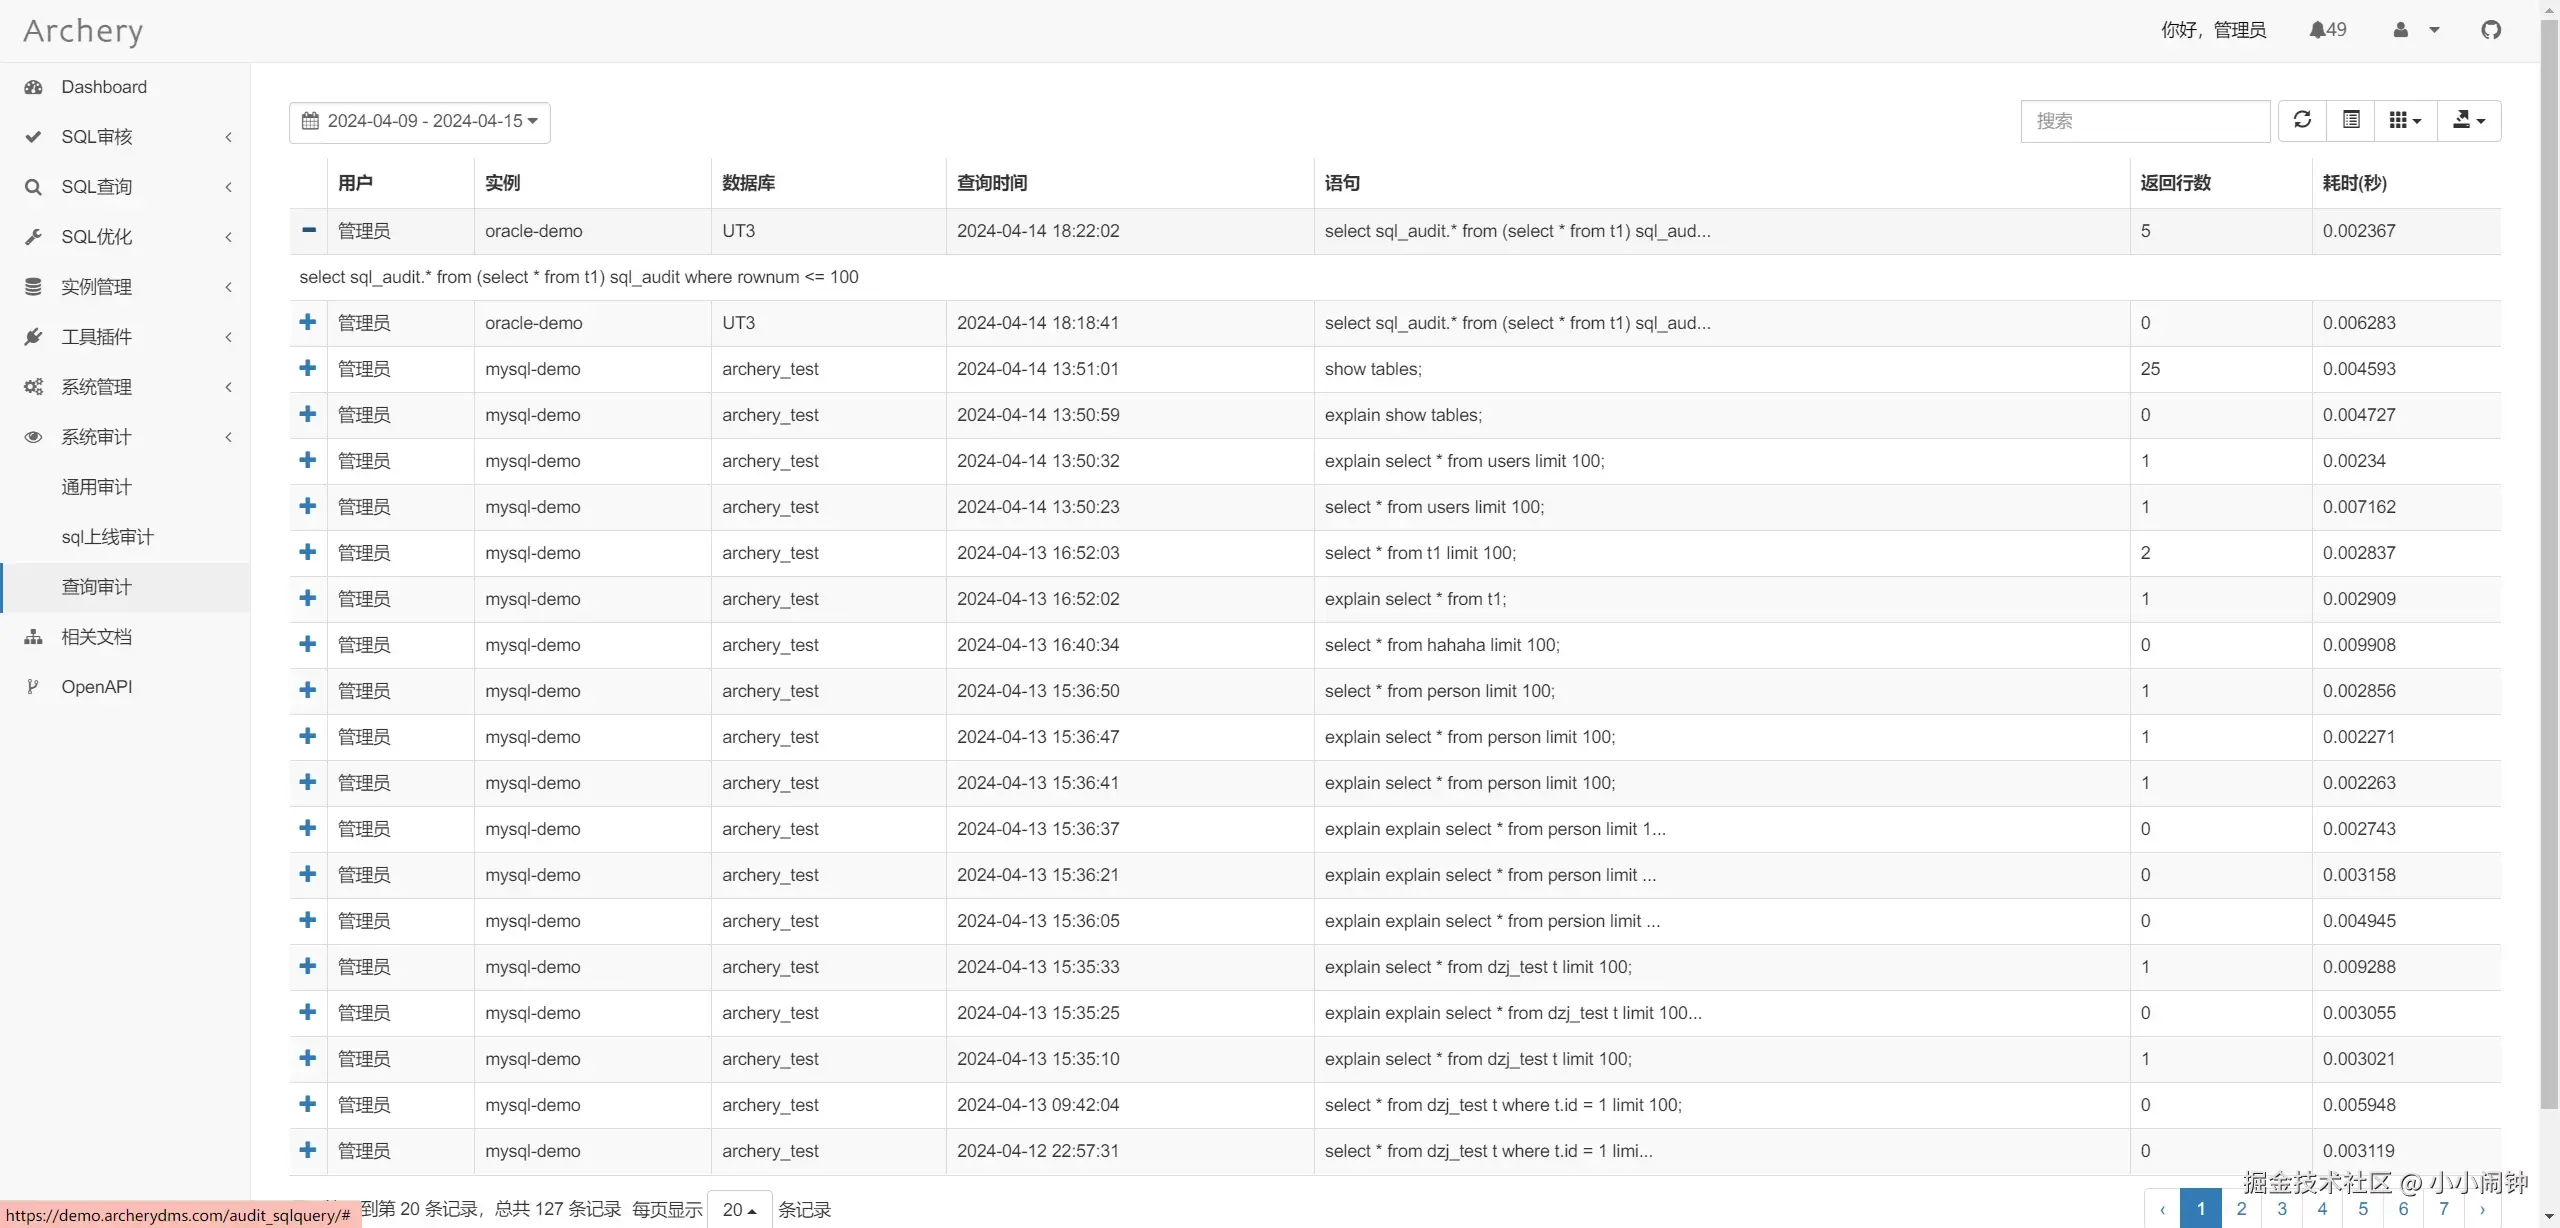The height and width of the screenshot is (1228, 2560).
Task: Toggle the card view icon
Action: (2351, 121)
